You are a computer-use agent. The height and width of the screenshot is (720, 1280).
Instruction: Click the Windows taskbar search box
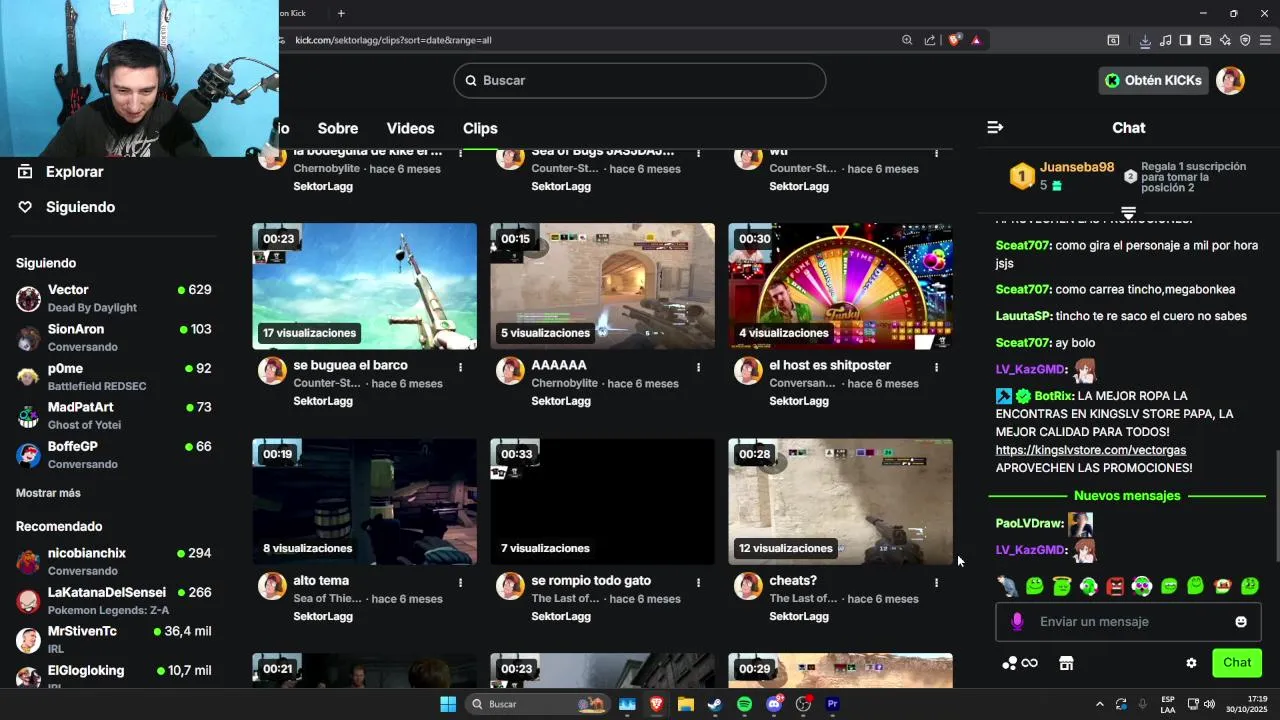click(540, 704)
